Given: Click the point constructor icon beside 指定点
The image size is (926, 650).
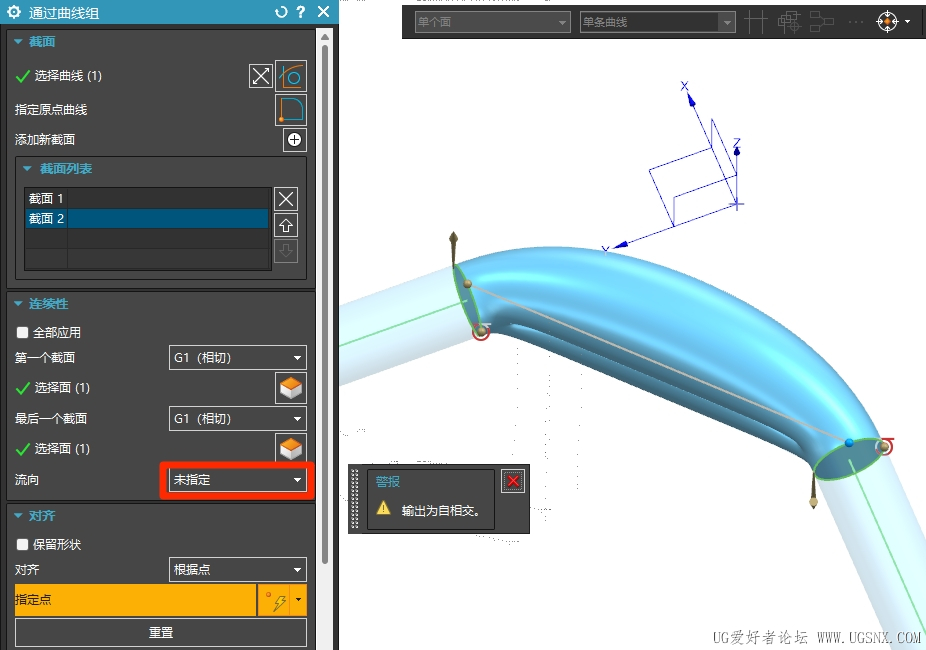Looking at the screenshot, I should click(275, 600).
